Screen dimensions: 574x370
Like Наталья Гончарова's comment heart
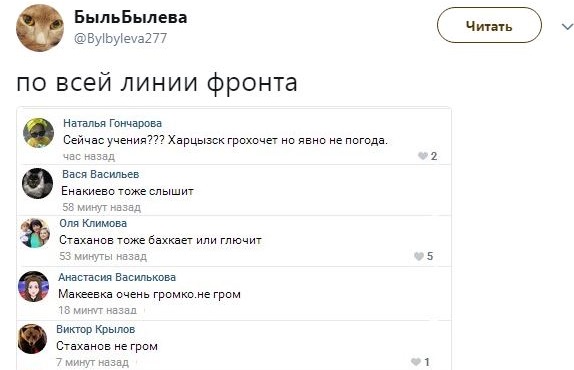423,156
